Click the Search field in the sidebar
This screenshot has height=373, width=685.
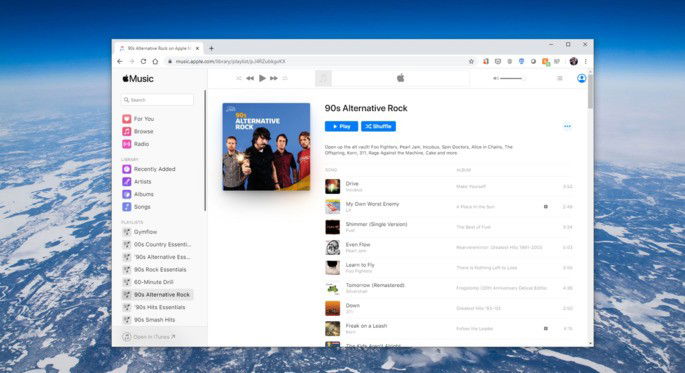[x=157, y=100]
